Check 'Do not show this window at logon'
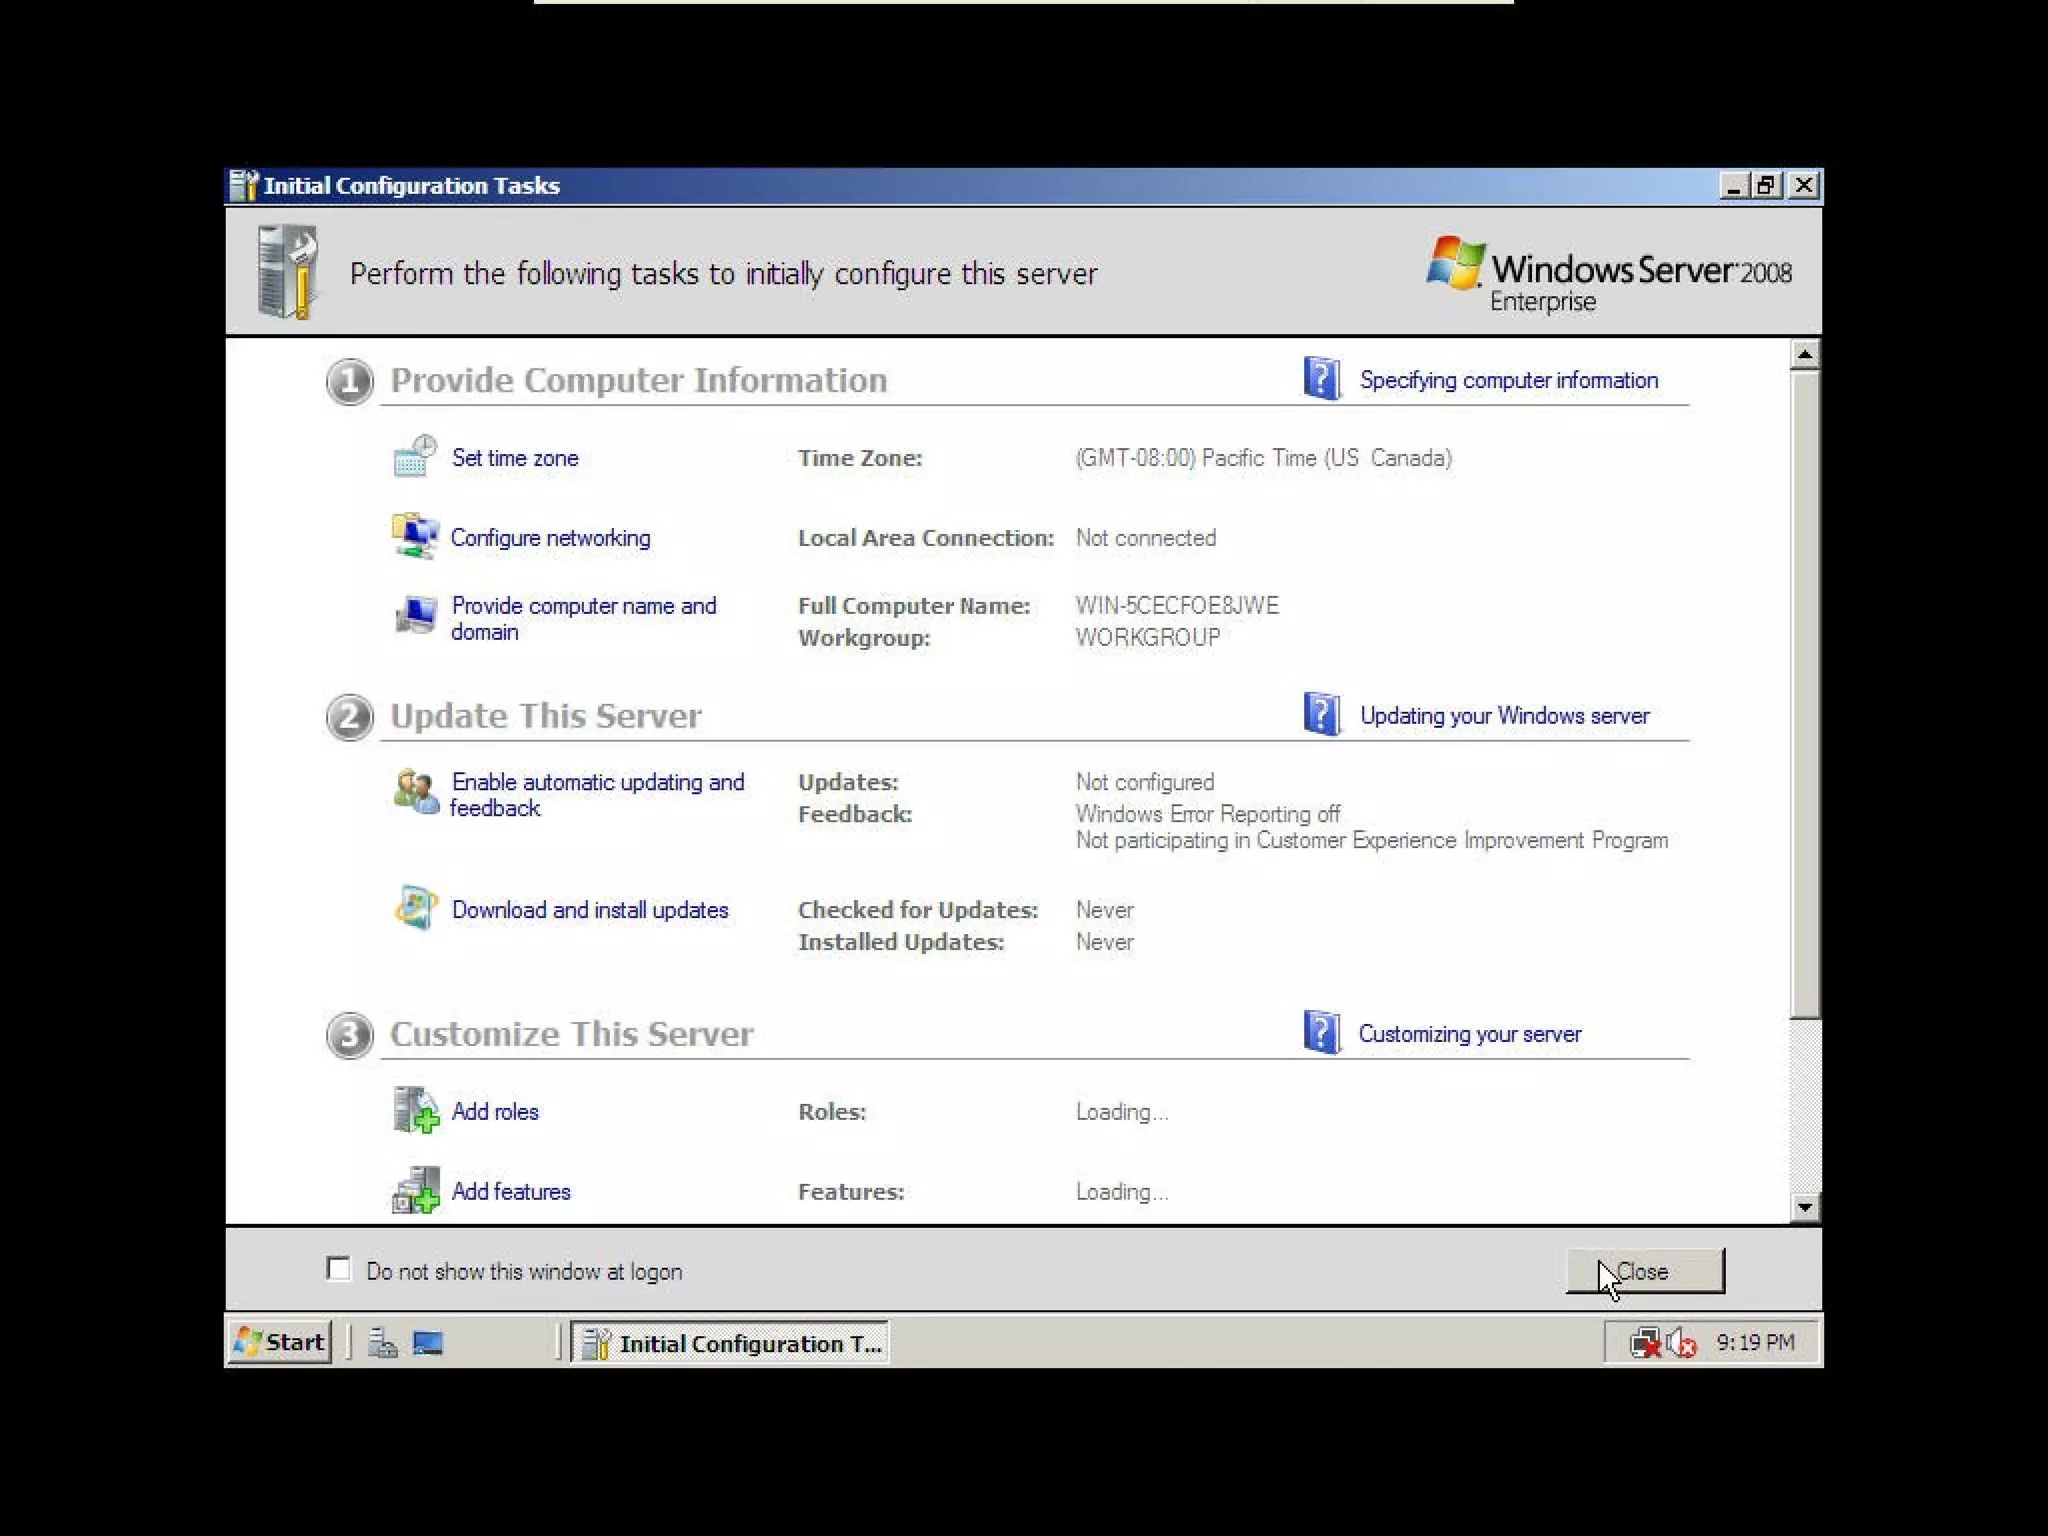2048x1536 pixels. click(339, 1269)
